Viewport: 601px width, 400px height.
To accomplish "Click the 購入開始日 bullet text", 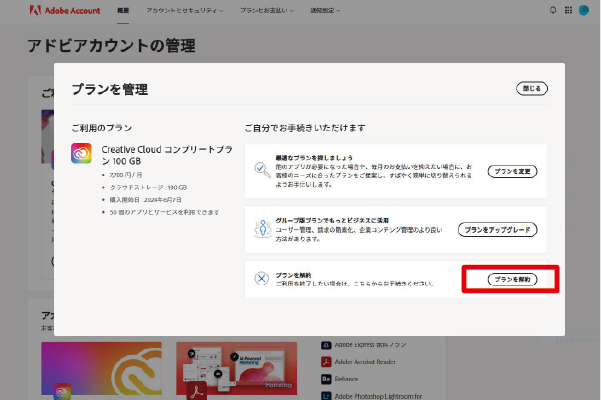I will click(x=145, y=200).
